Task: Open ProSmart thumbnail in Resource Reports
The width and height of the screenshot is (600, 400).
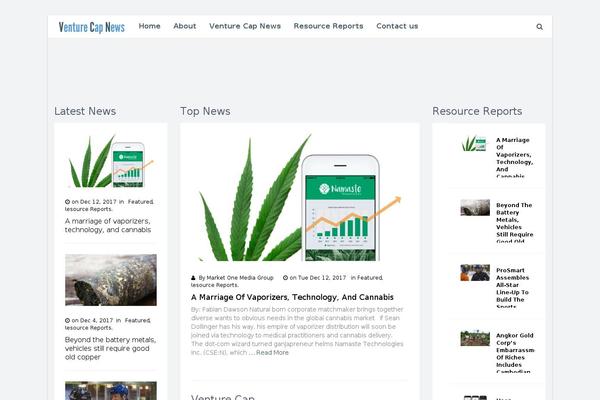Action: [x=475, y=273]
